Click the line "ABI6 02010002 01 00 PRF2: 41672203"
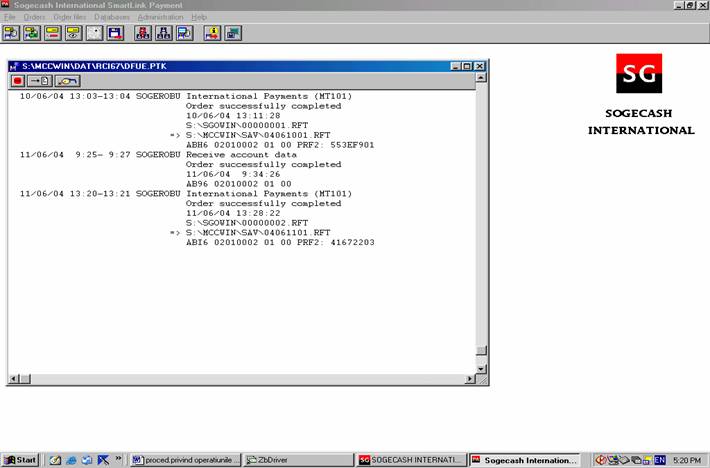710x468 pixels. click(280, 243)
